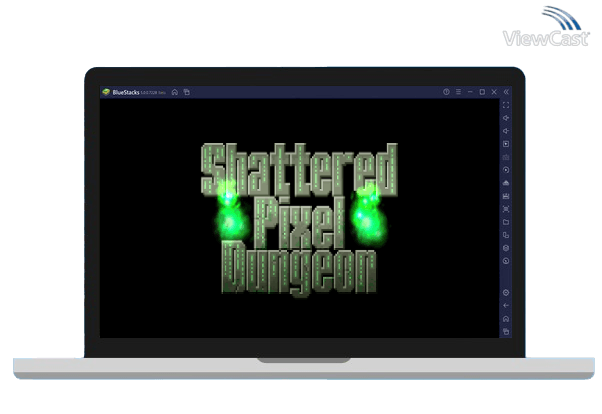The width and height of the screenshot is (602, 414).
Task: Click the Android back arrow icon
Action: point(506,306)
